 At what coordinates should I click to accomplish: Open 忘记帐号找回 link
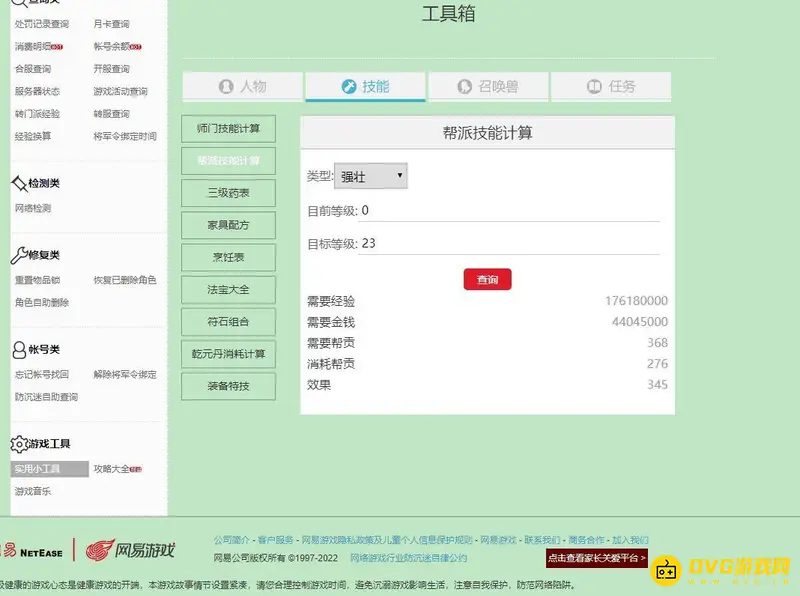point(41,375)
